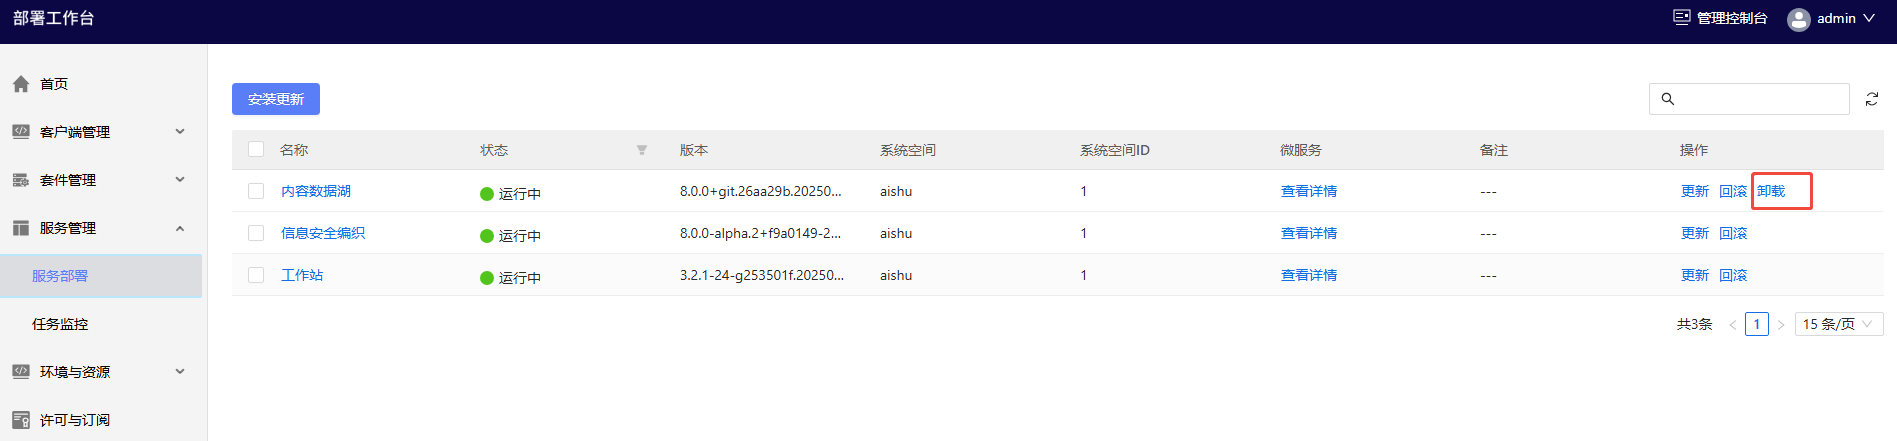Viewport: 1897px width, 441px height.
Task: Click the 安装更新 button
Action: pos(276,99)
